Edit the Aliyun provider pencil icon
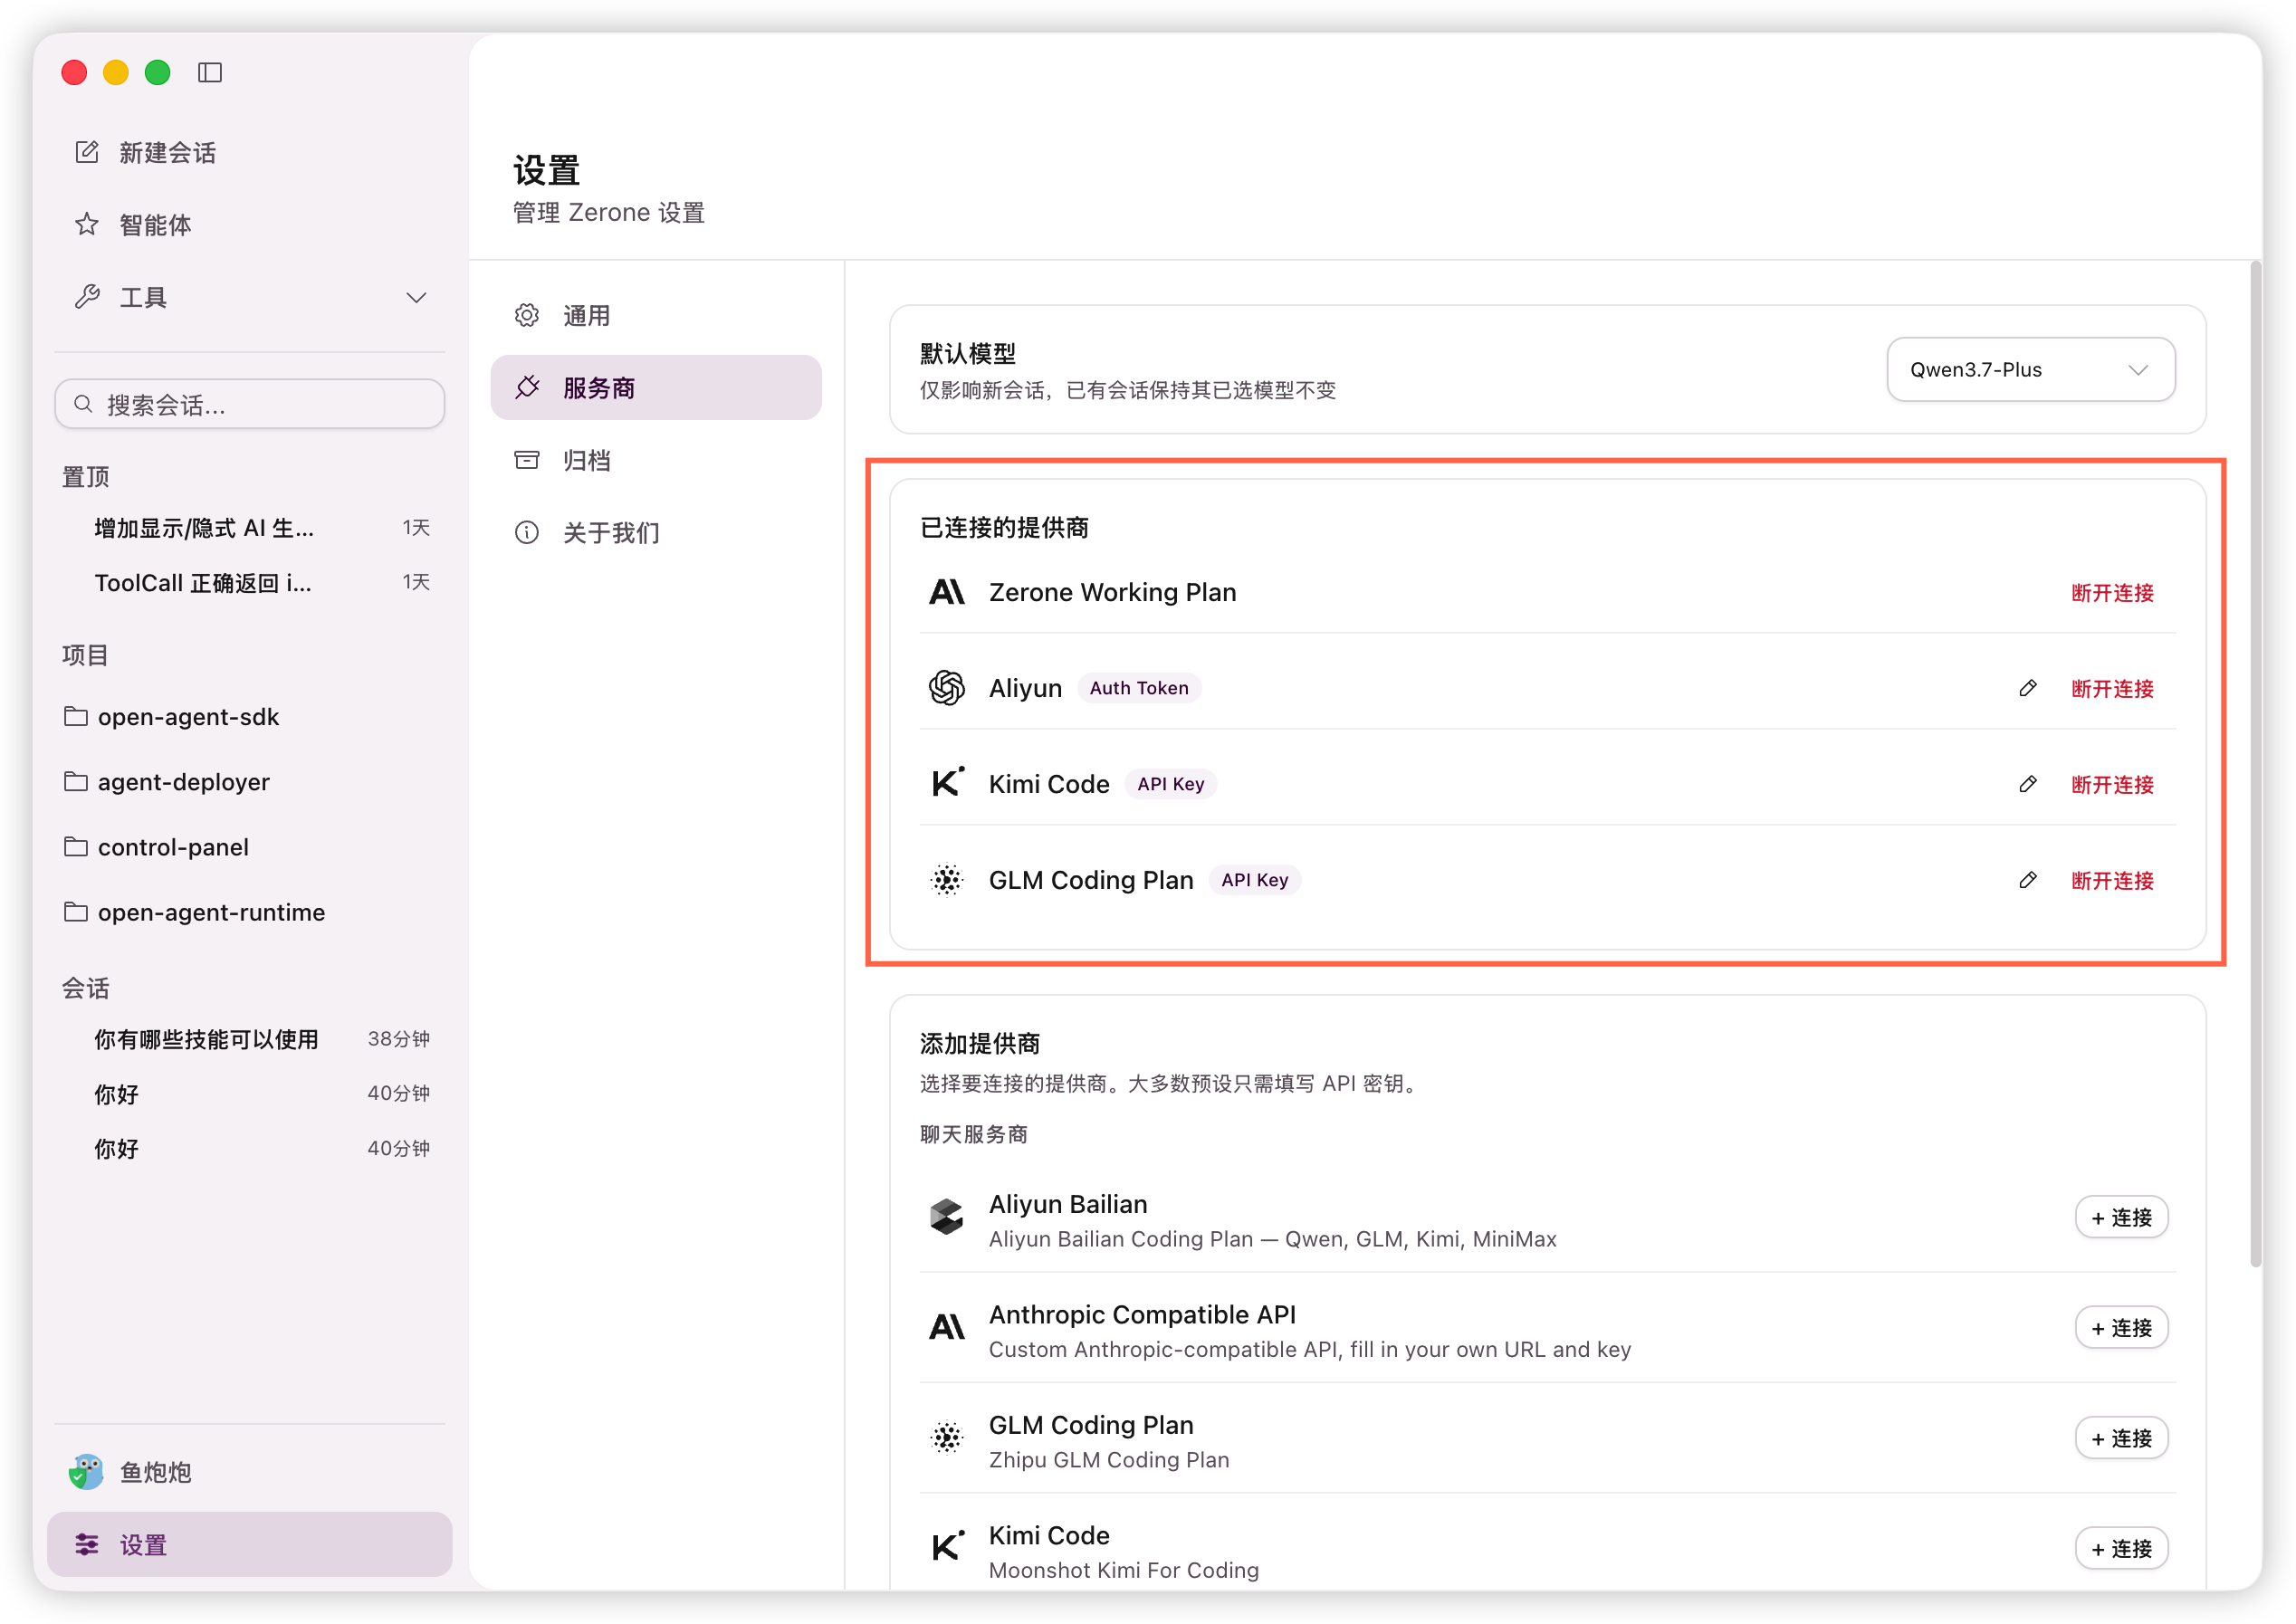The width and height of the screenshot is (2296, 1624). [x=2028, y=688]
